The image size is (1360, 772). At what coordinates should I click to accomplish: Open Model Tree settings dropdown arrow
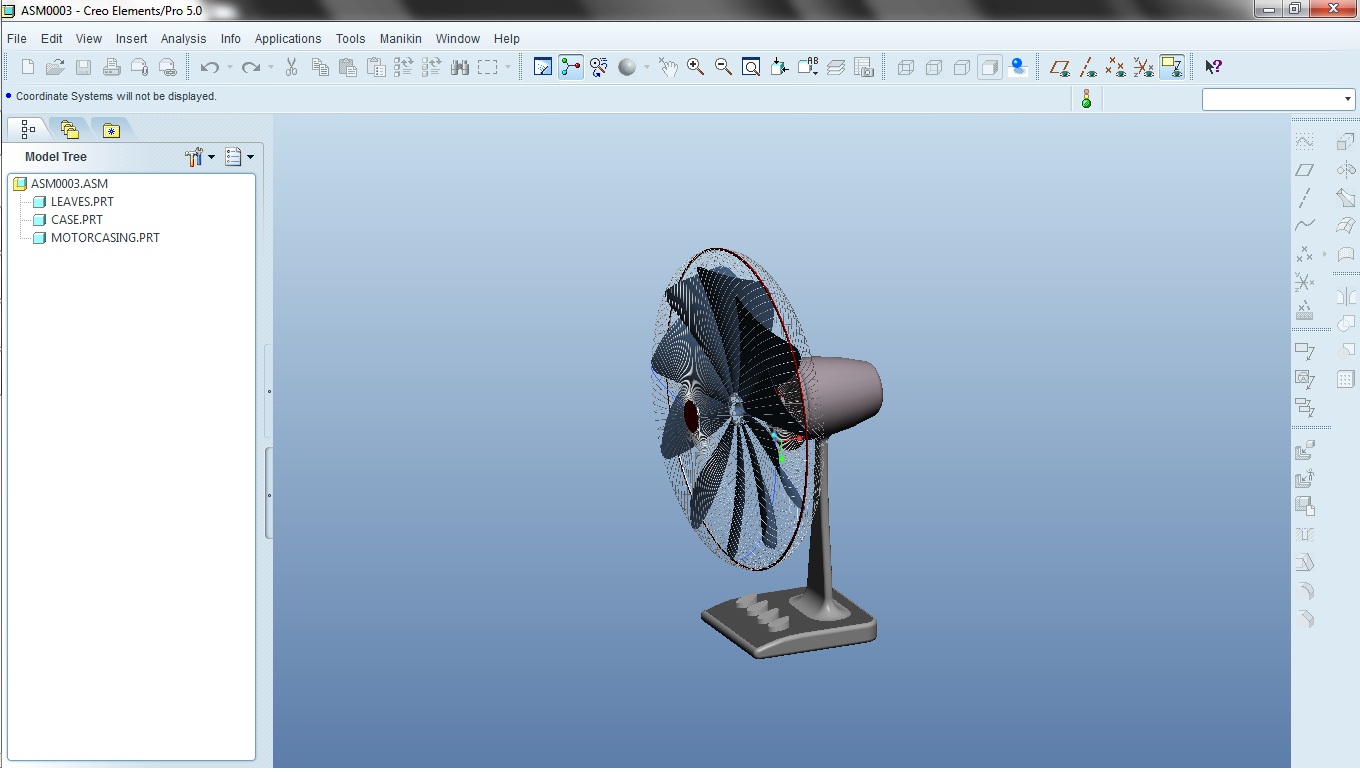point(211,157)
